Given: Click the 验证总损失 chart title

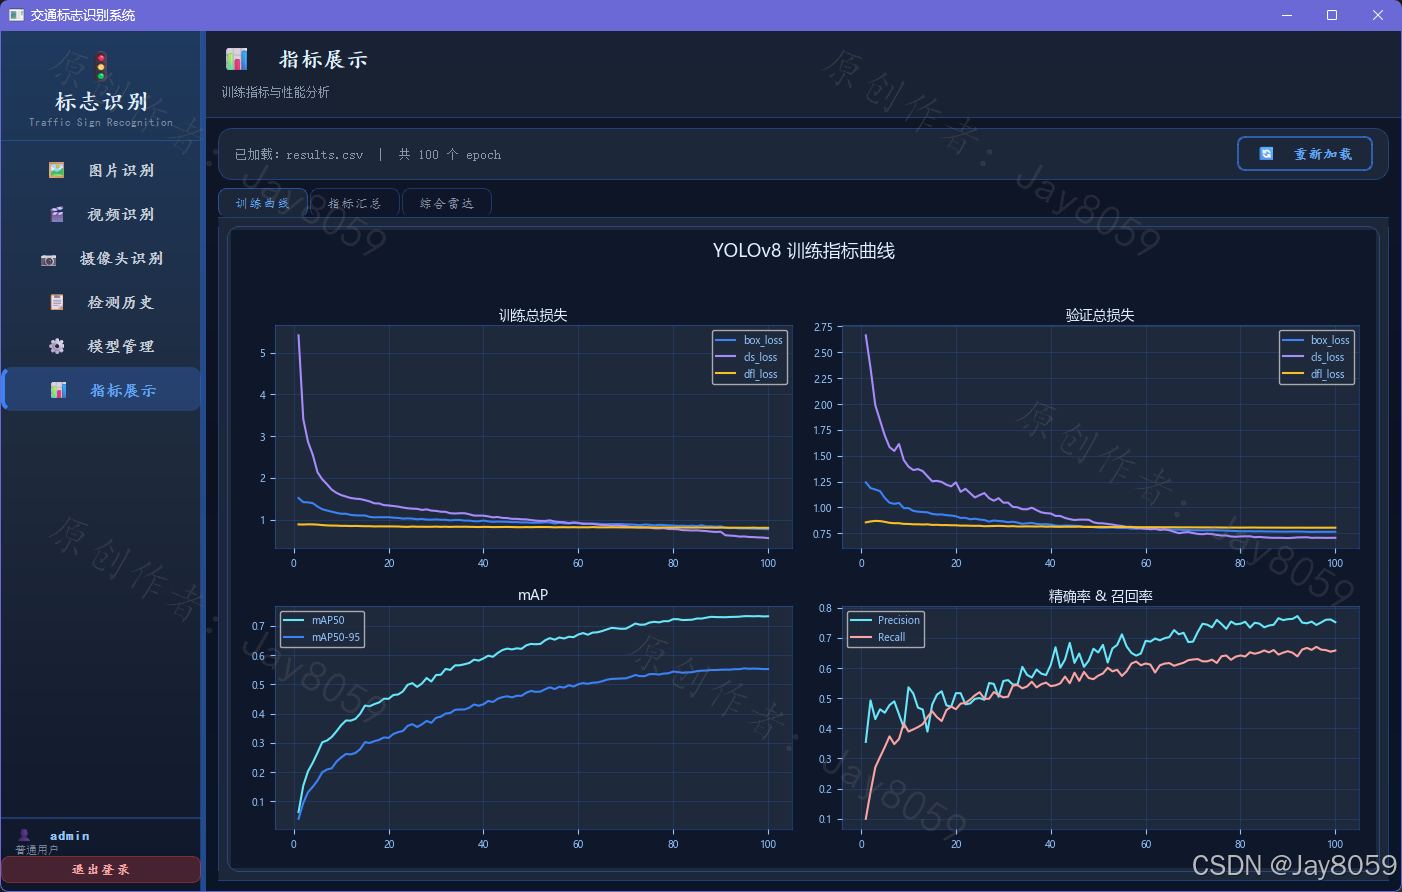Looking at the screenshot, I should tap(1100, 315).
